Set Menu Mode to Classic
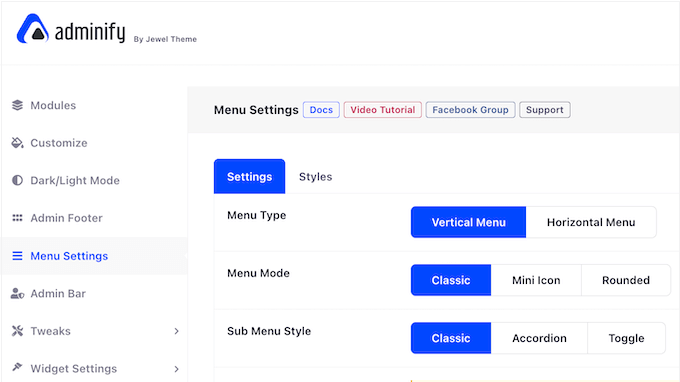Screen dimensions: 680x382 click(x=451, y=280)
